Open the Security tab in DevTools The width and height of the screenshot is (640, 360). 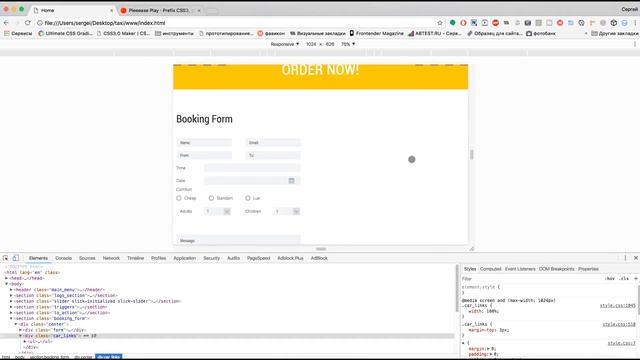tap(211, 258)
